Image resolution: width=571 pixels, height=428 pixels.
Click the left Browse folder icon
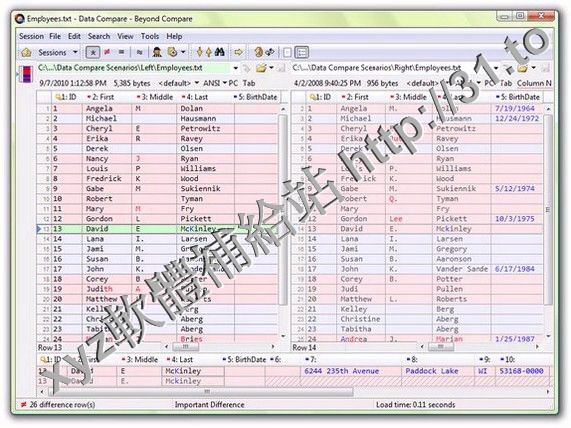coord(261,68)
